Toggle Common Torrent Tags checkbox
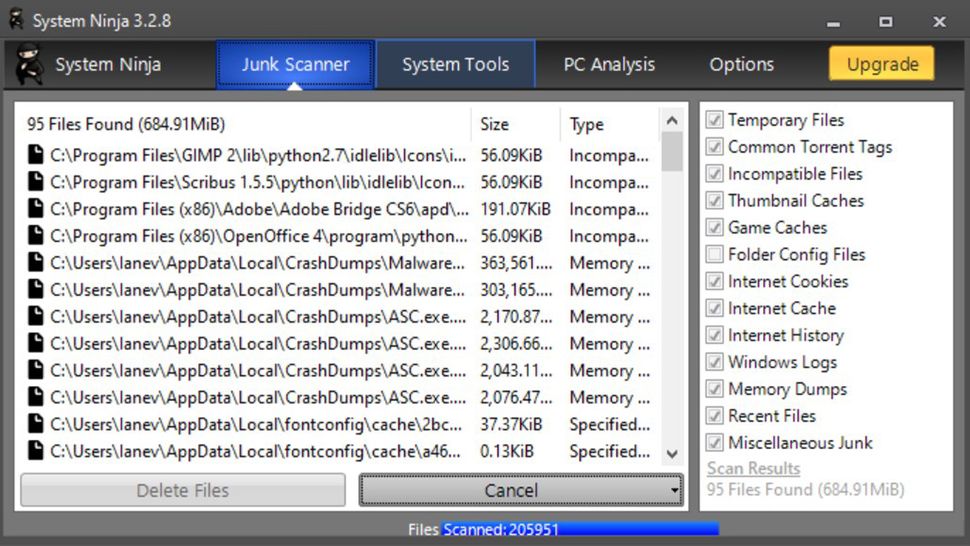 715,147
